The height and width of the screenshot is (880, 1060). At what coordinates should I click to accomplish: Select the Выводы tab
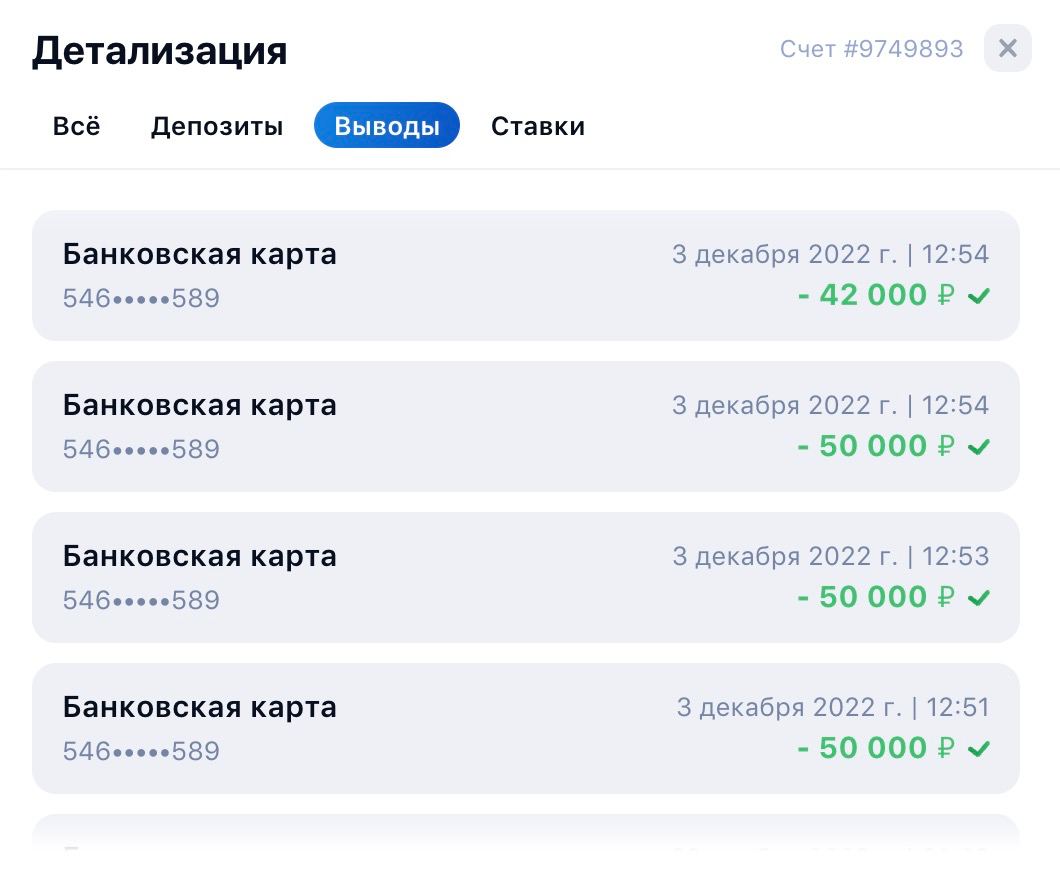(386, 127)
